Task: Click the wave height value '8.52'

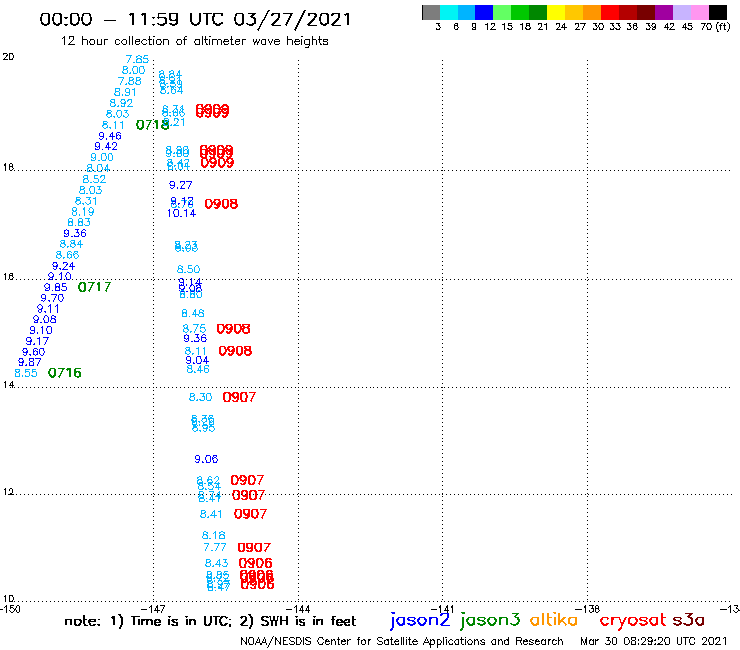Action: pos(94,179)
